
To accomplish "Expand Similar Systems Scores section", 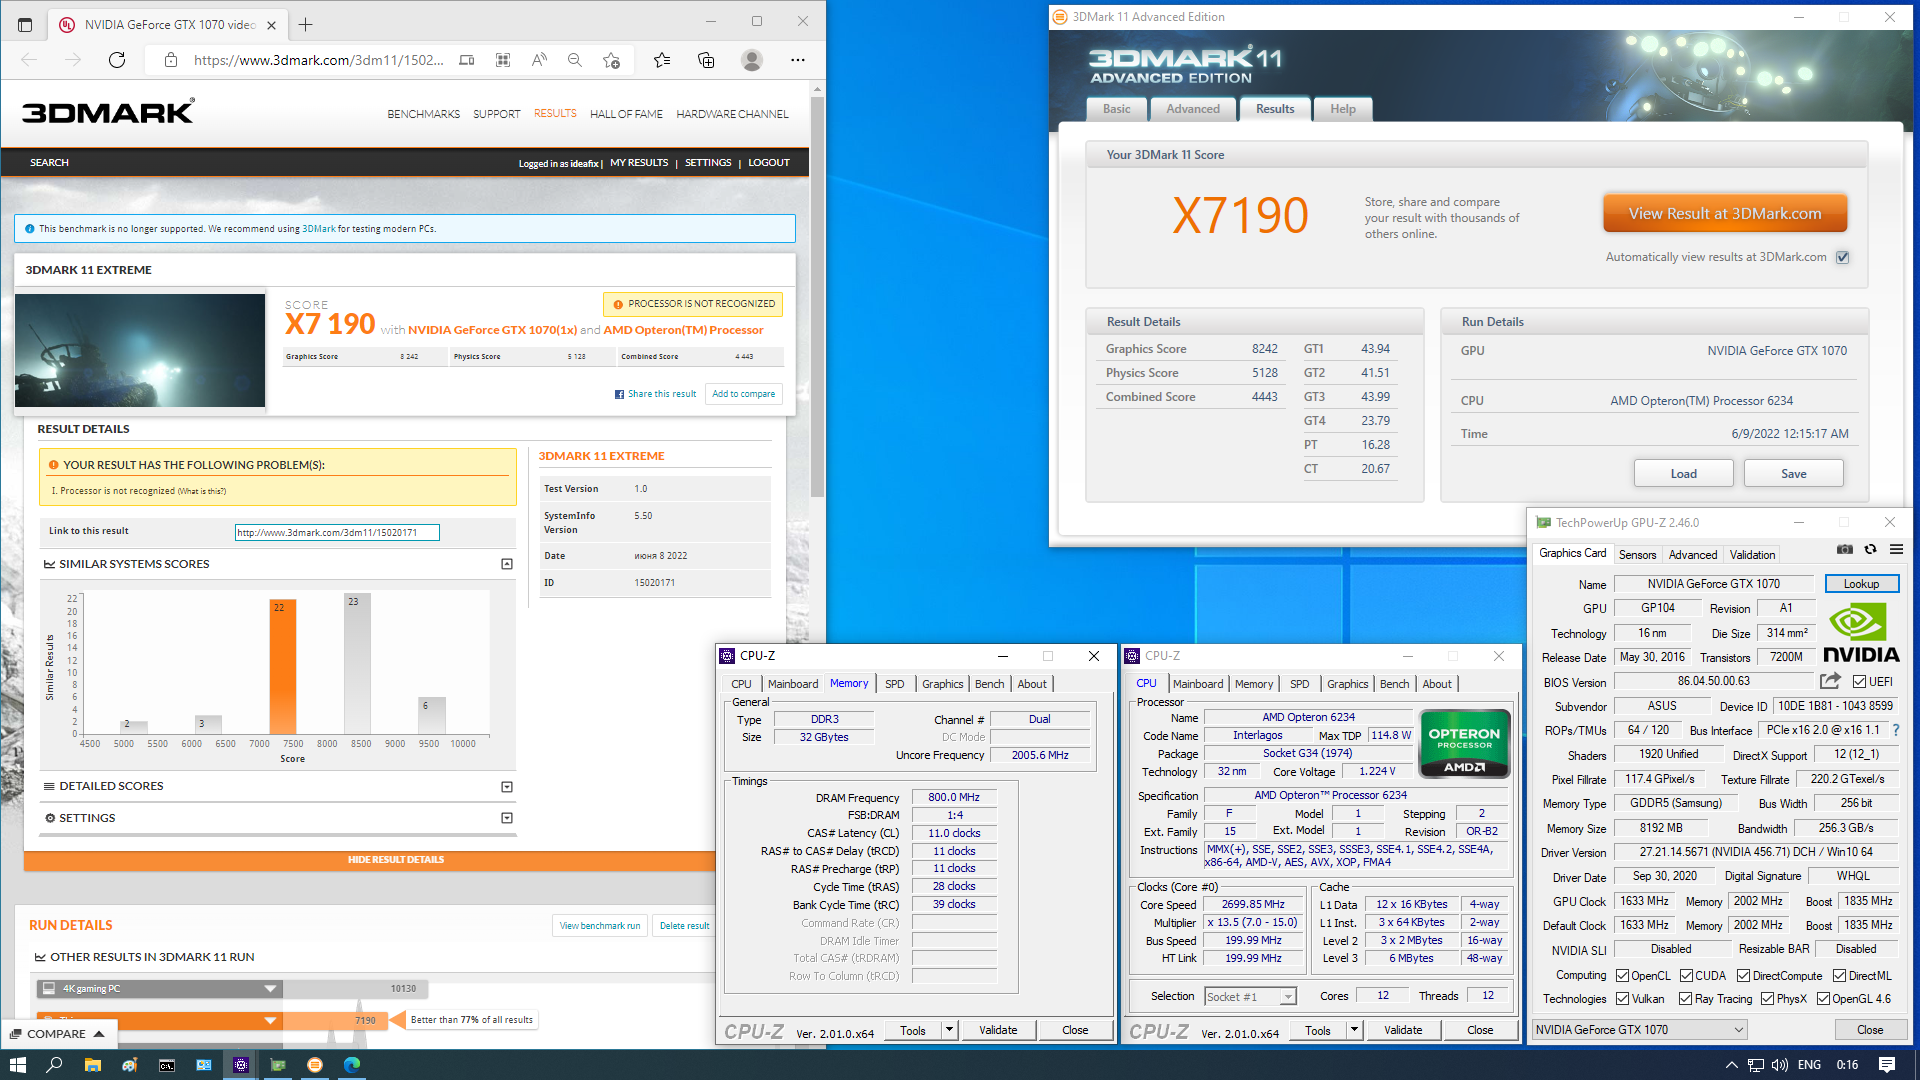I will click(507, 564).
